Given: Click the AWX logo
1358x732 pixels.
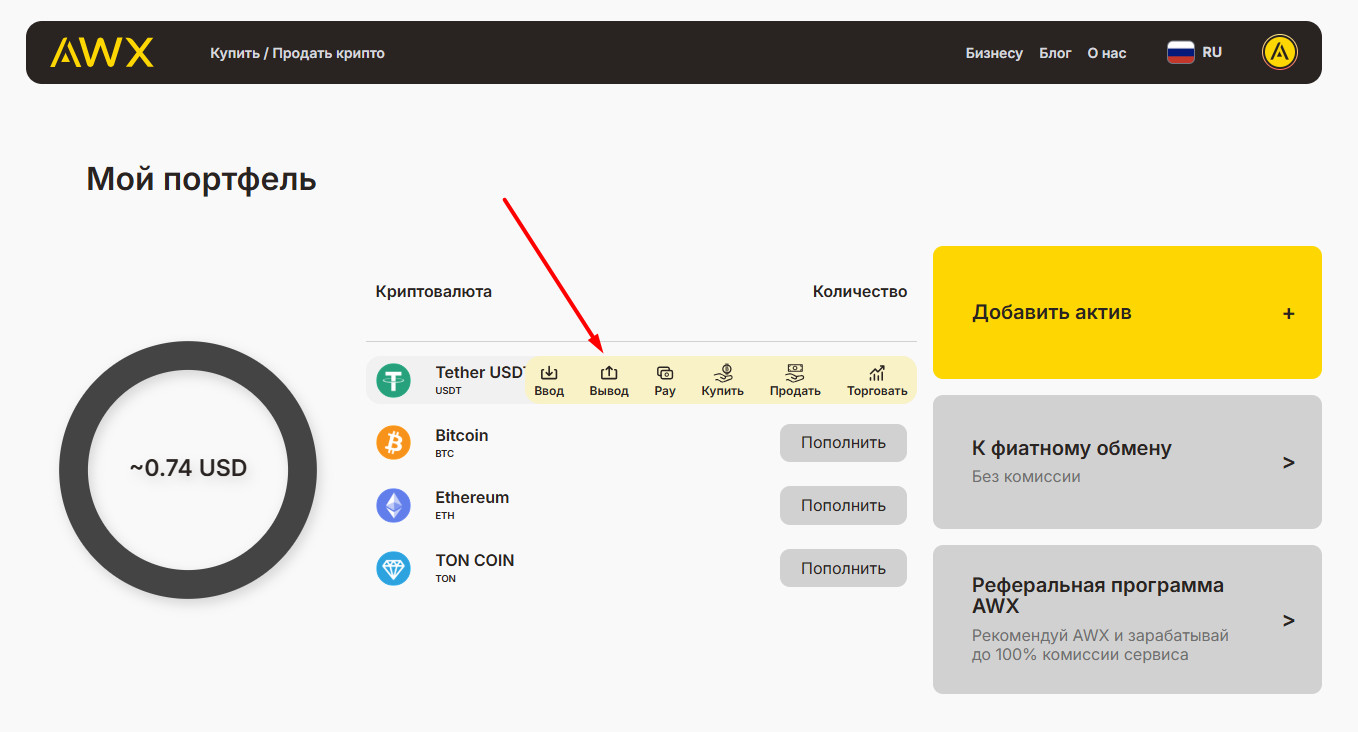Looking at the screenshot, I should coord(102,53).
